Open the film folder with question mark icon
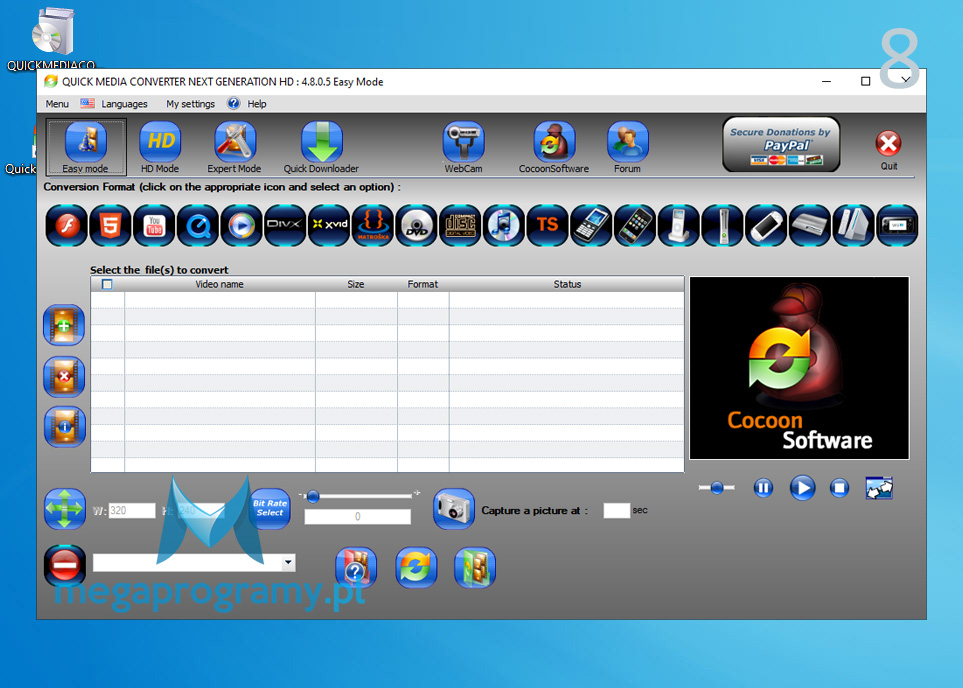The height and width of the screenshot is (688, 963). click(356, 567)
